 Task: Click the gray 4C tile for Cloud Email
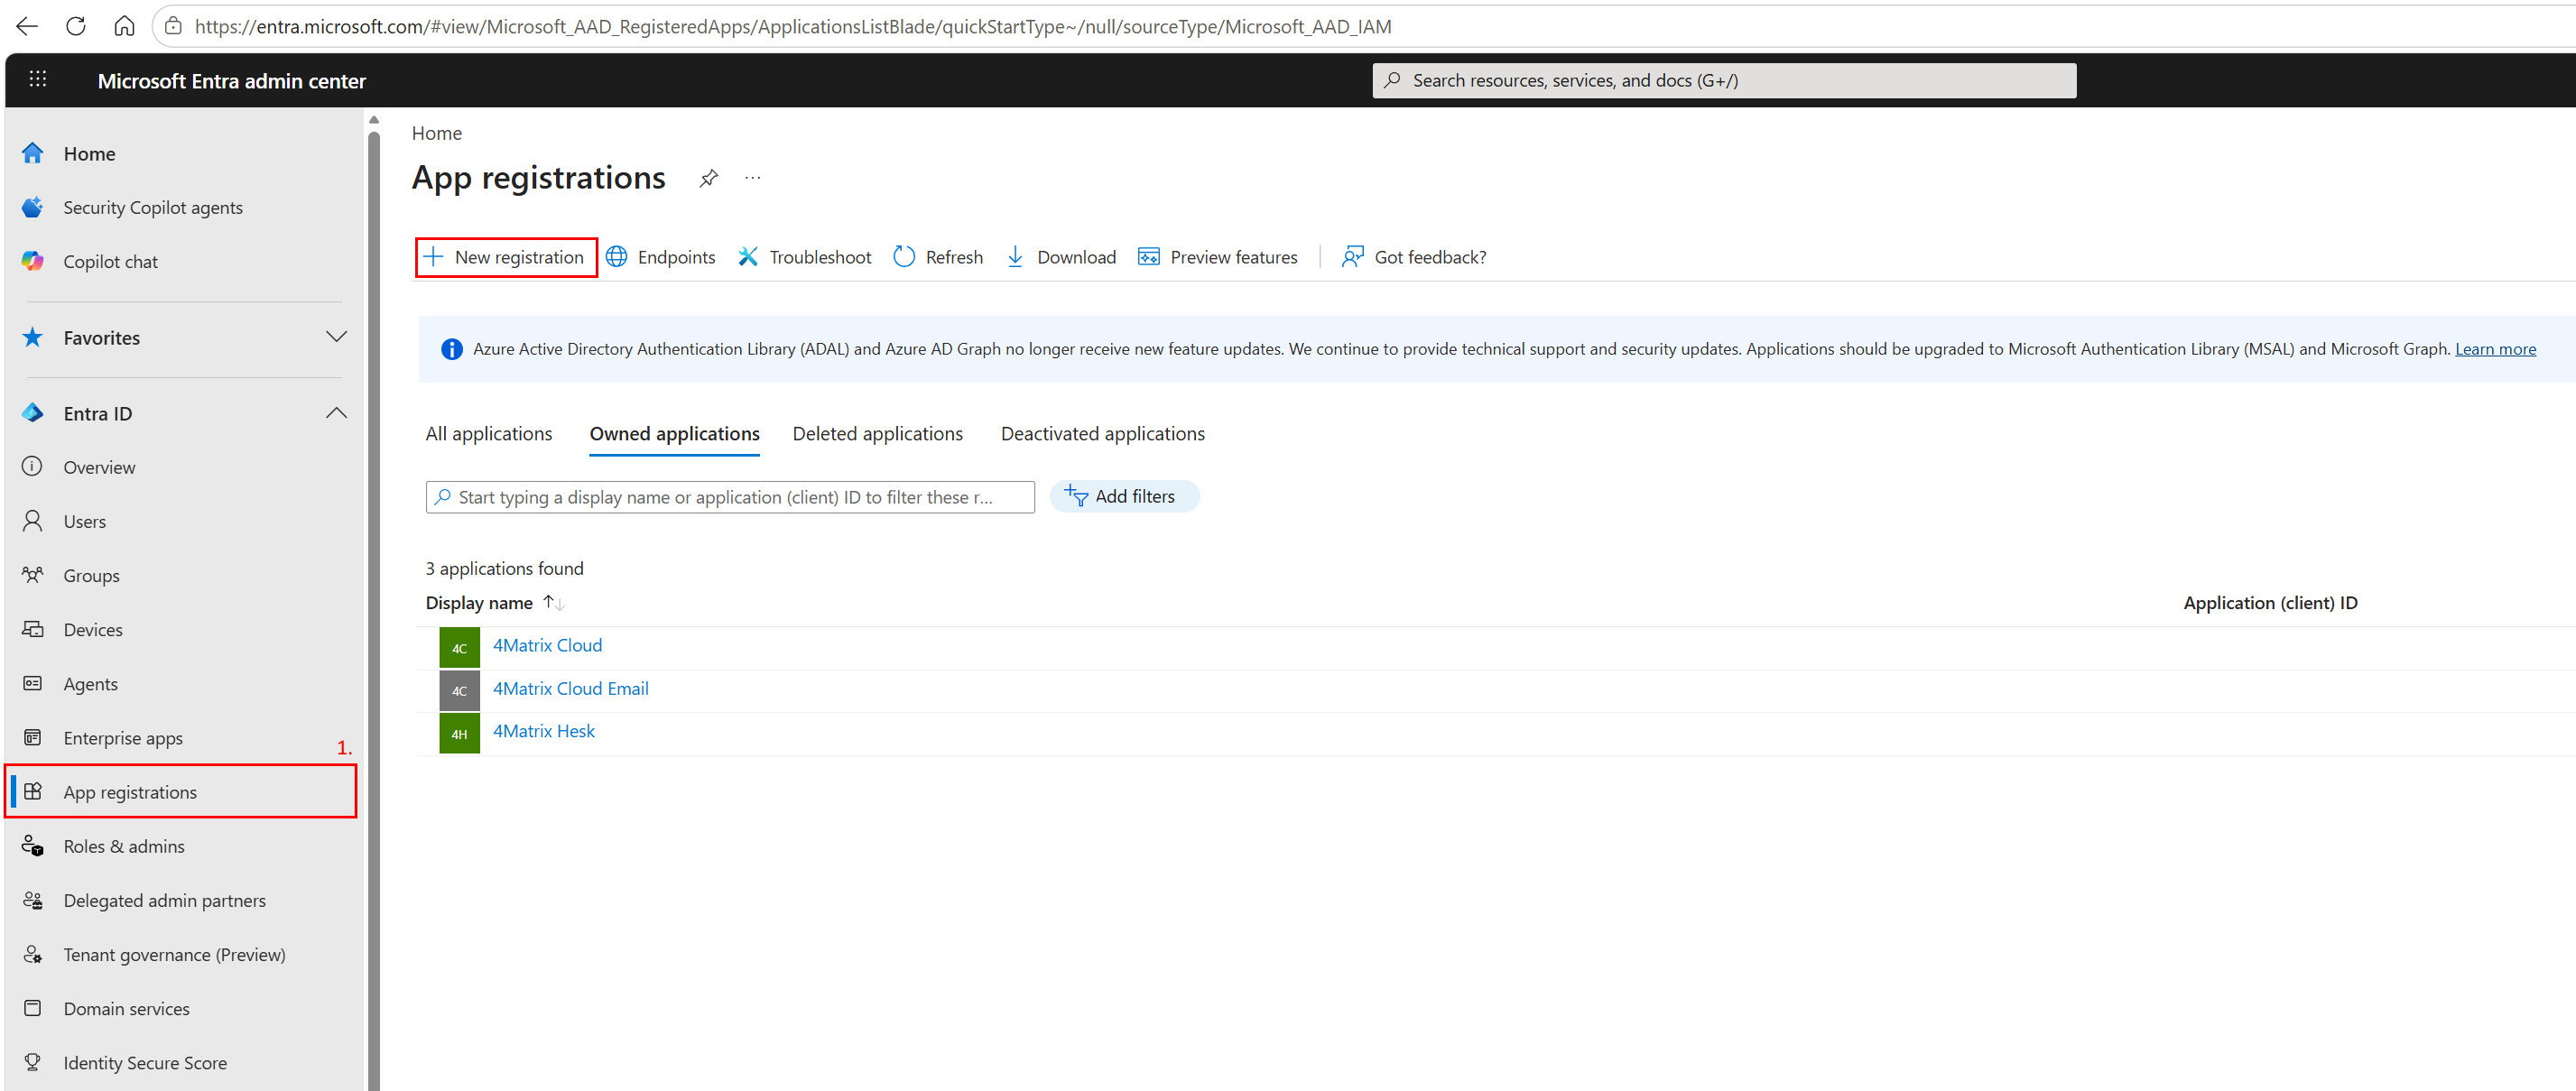pyautogui.click(x=459, y=690)
